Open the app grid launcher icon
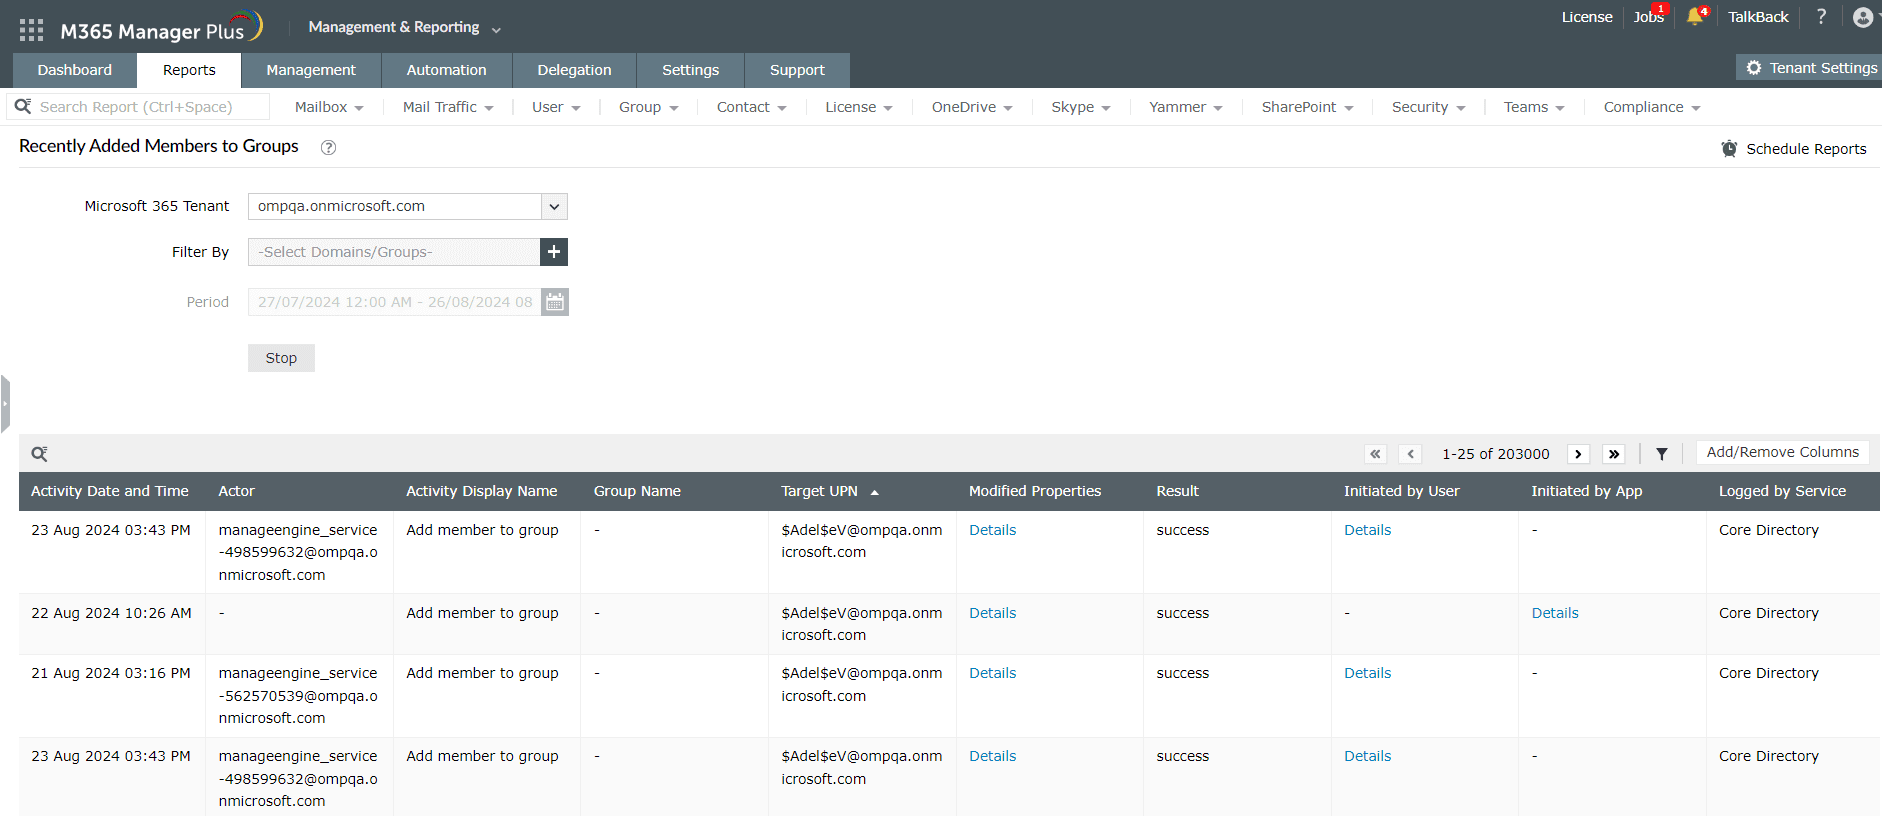1882x816 pixels. pyautogui.click(x=31, y=30)
